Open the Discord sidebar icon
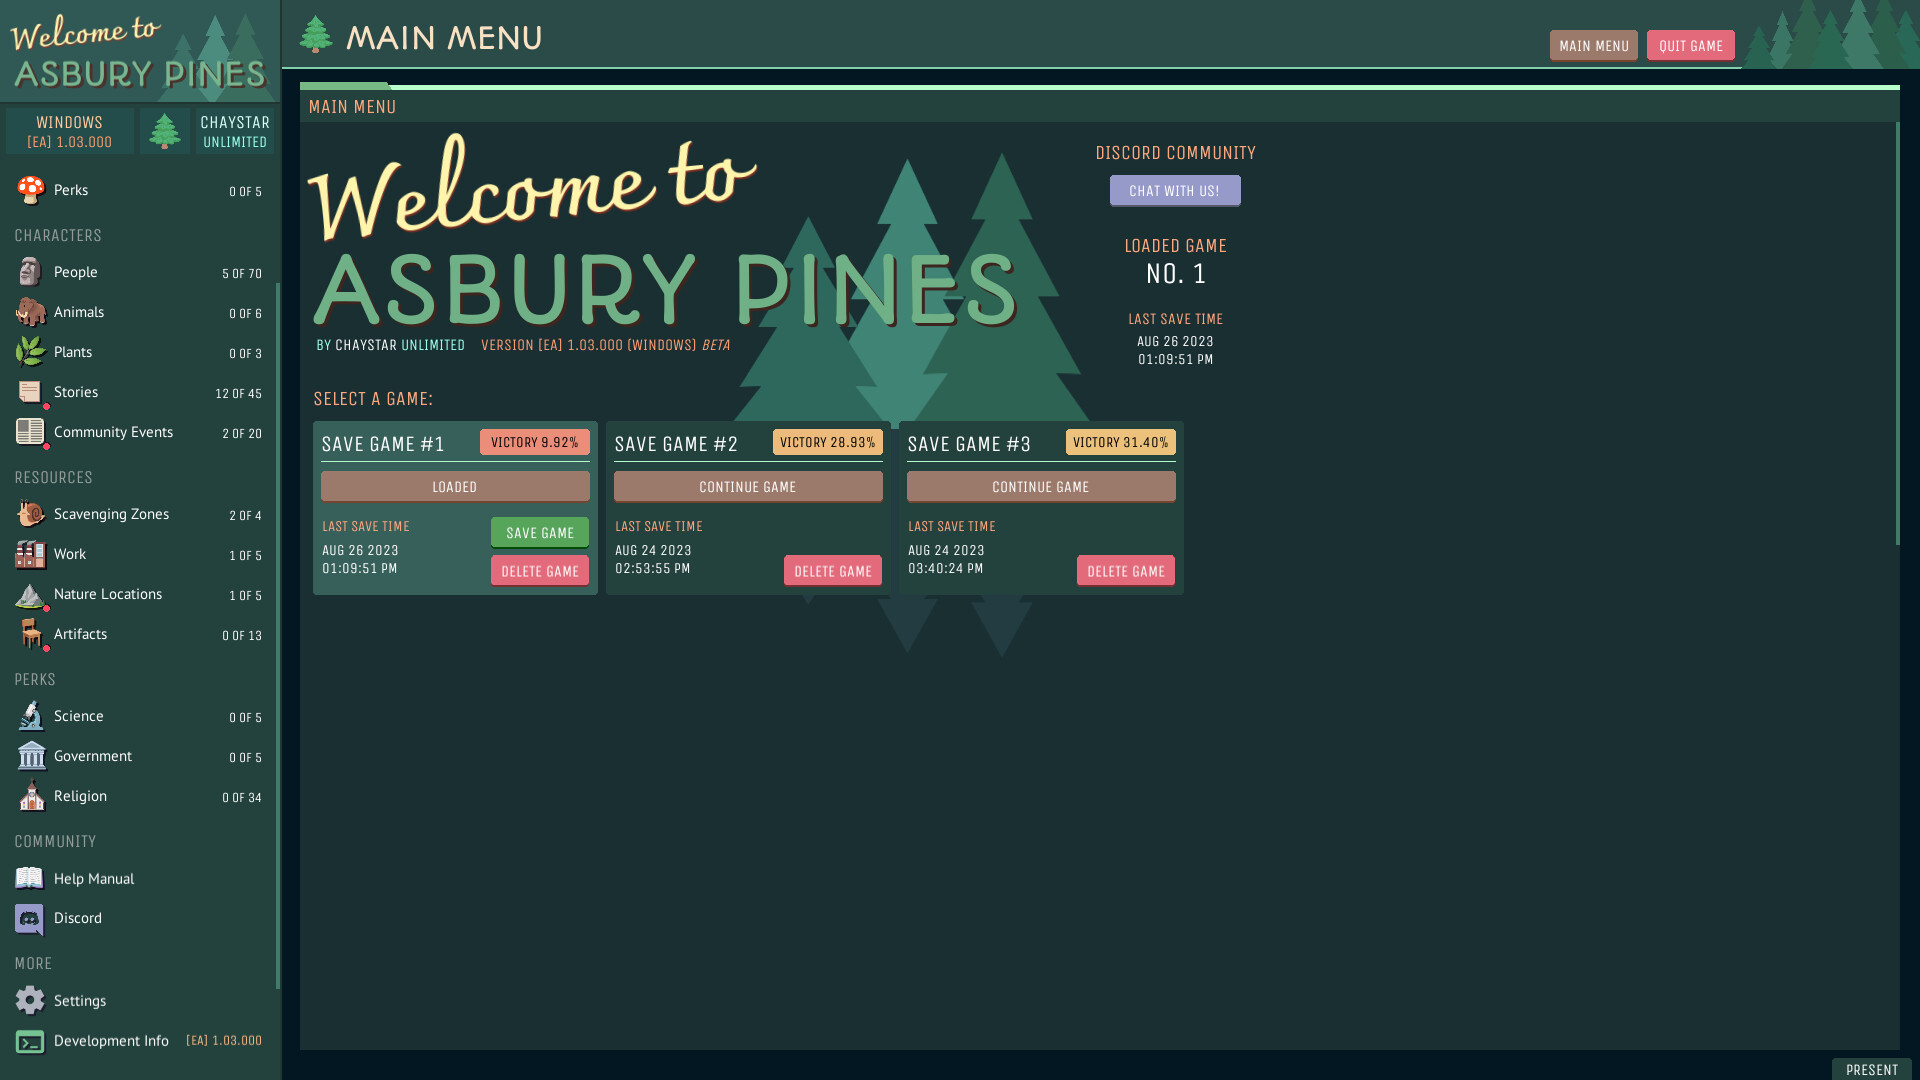This screenshot has width=1920, height=1080. tap(30, 919)
